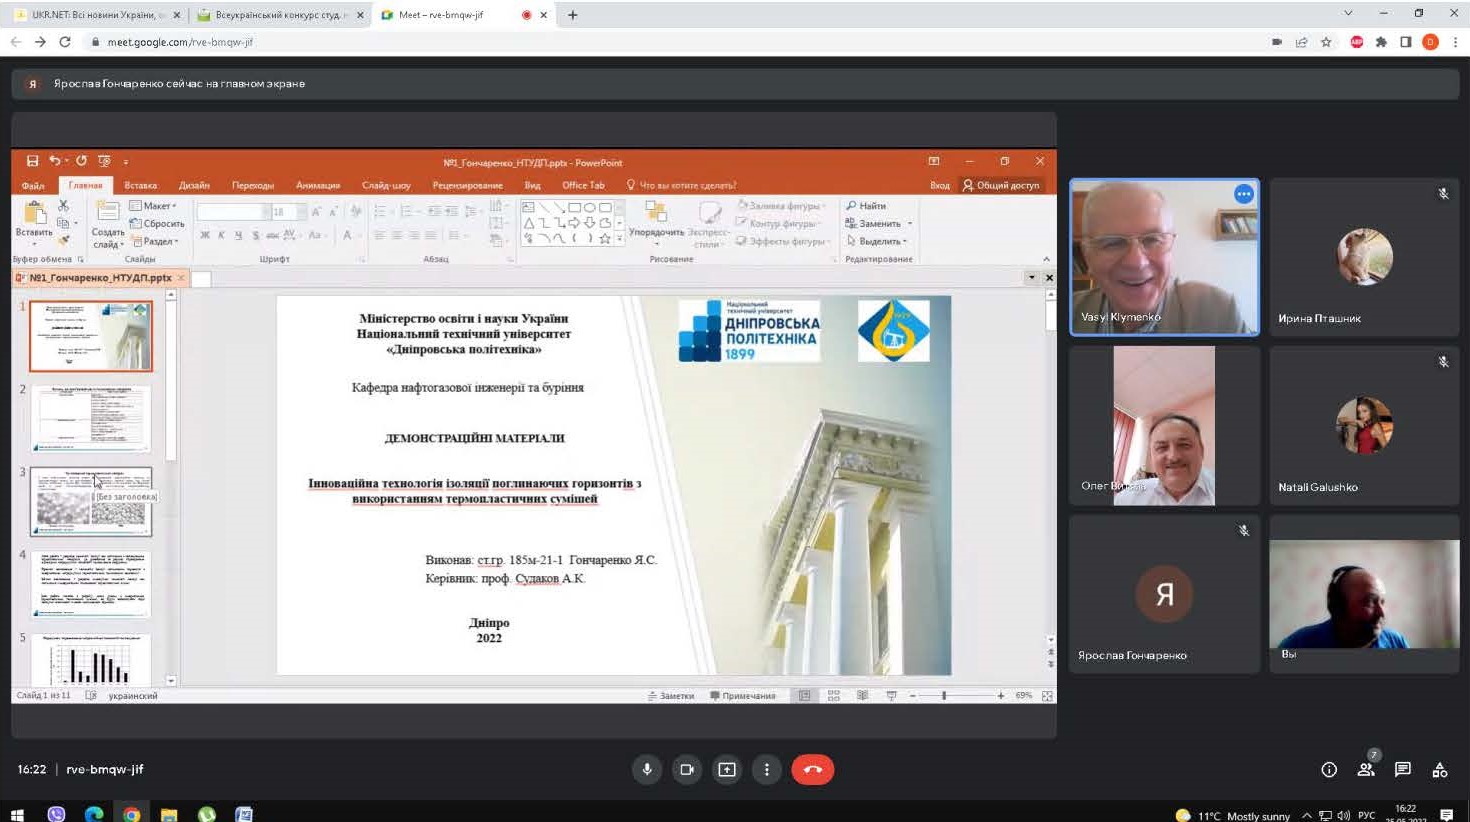
Task: Select slide 3 thumbnail in the panel
Action: click(91, 501)
